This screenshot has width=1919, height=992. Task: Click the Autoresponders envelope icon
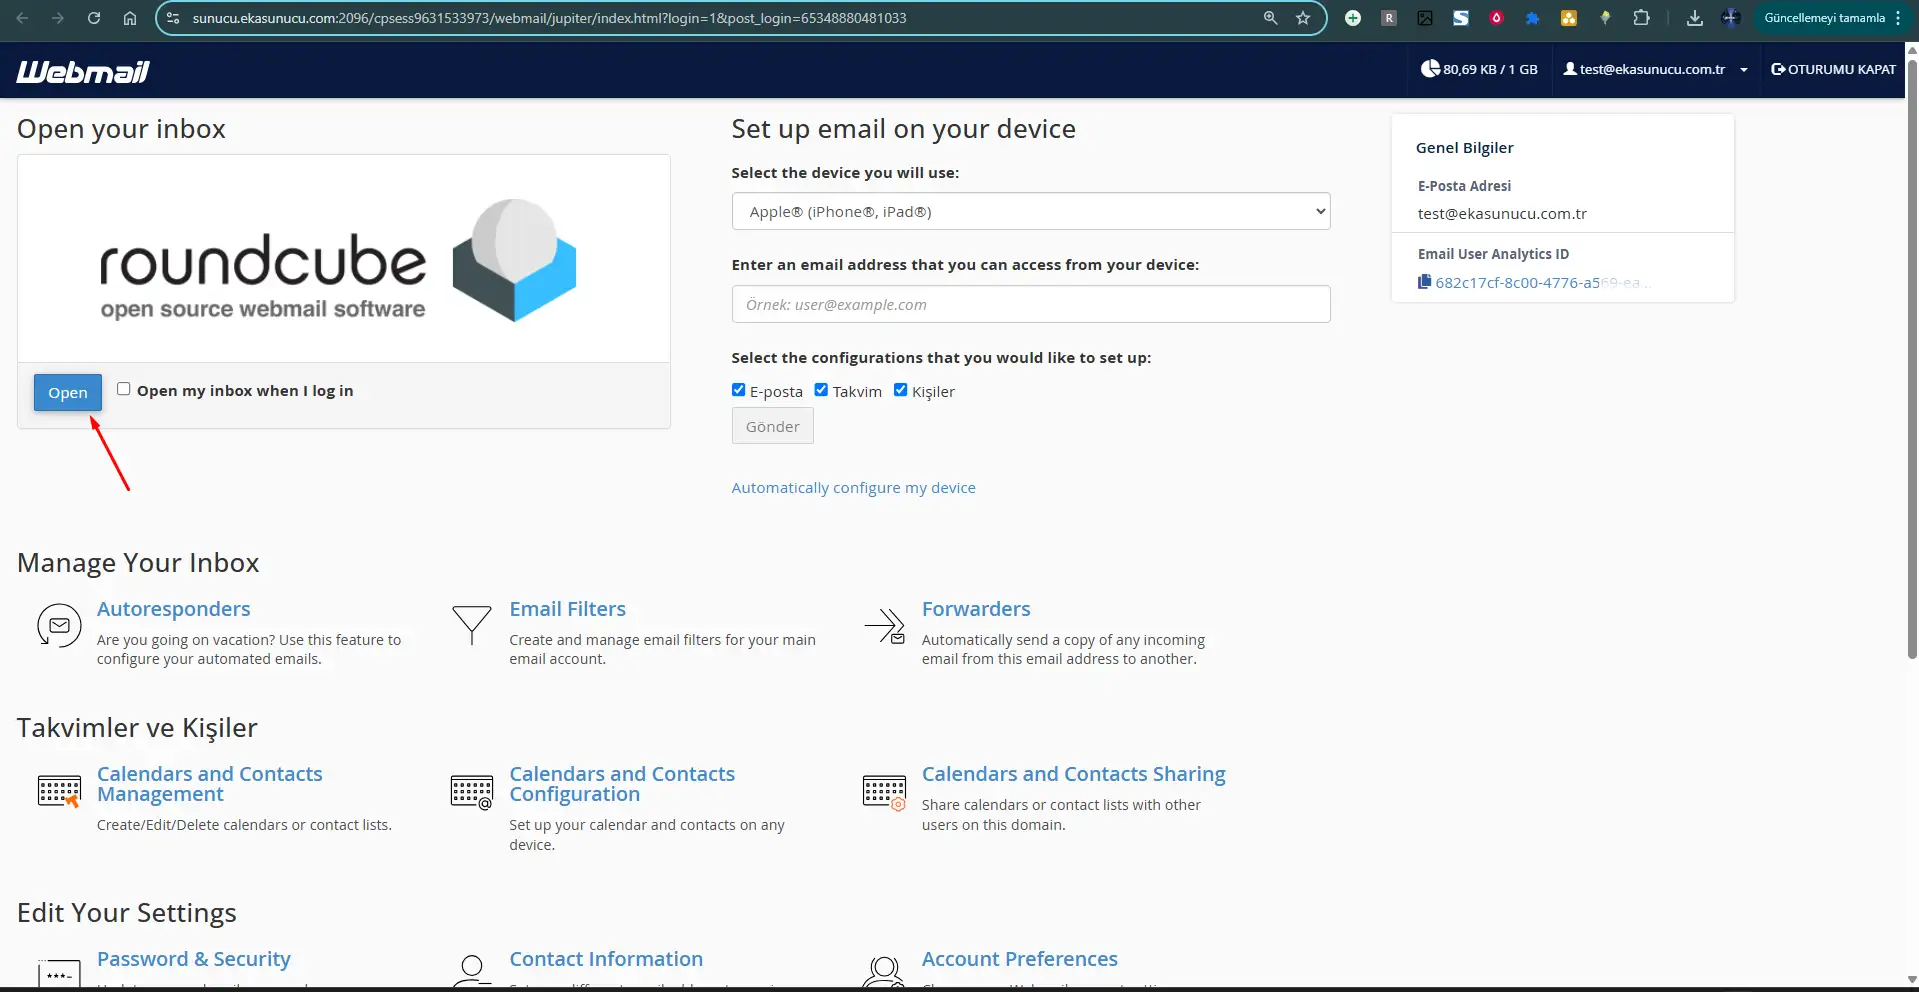click(59, 626)
